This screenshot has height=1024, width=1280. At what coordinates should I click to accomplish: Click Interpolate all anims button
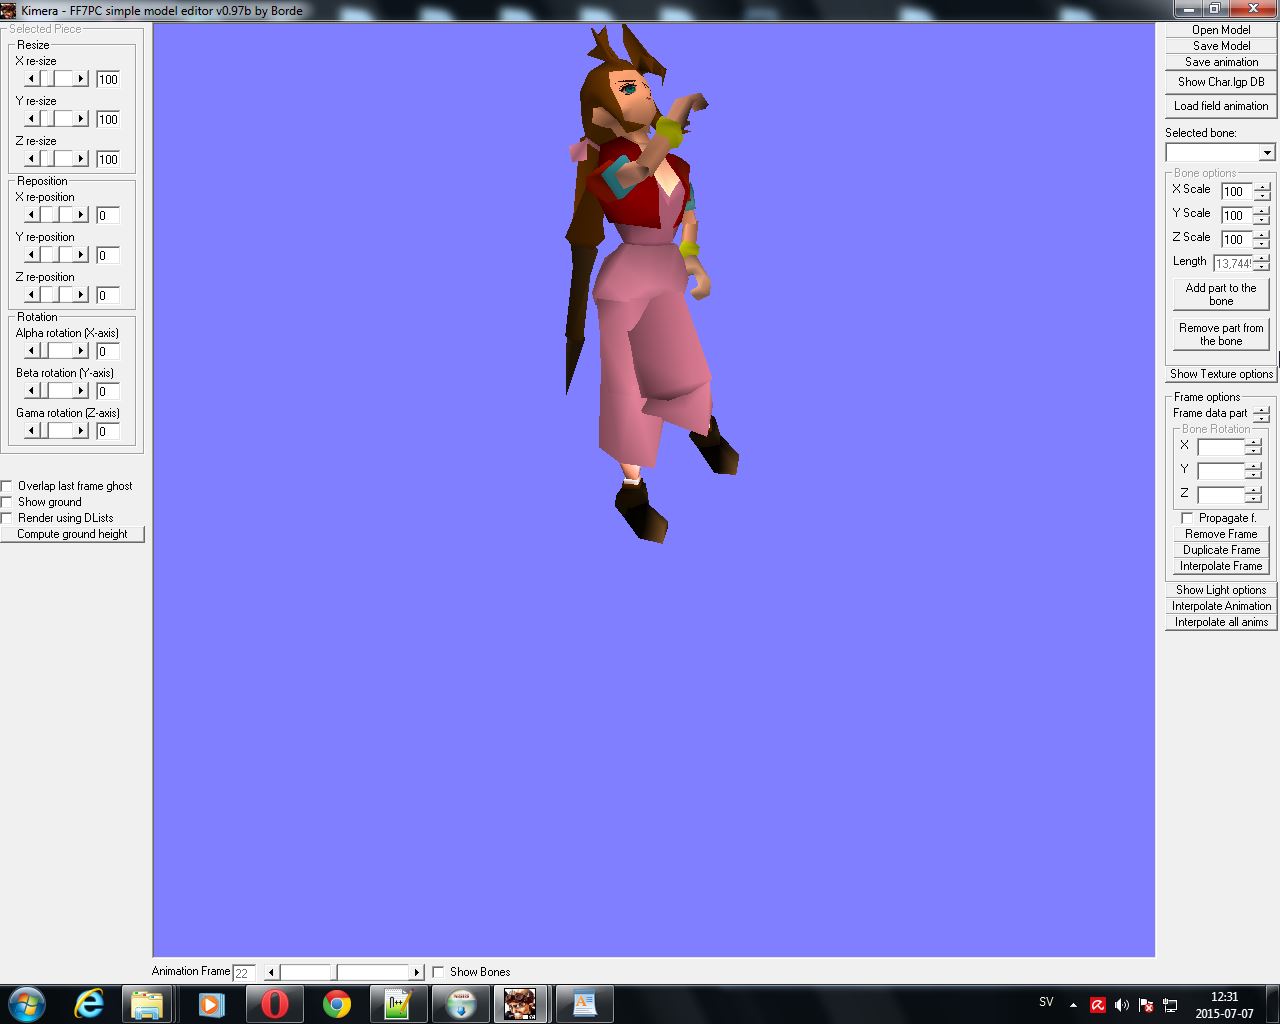(x=1221, y=622)
